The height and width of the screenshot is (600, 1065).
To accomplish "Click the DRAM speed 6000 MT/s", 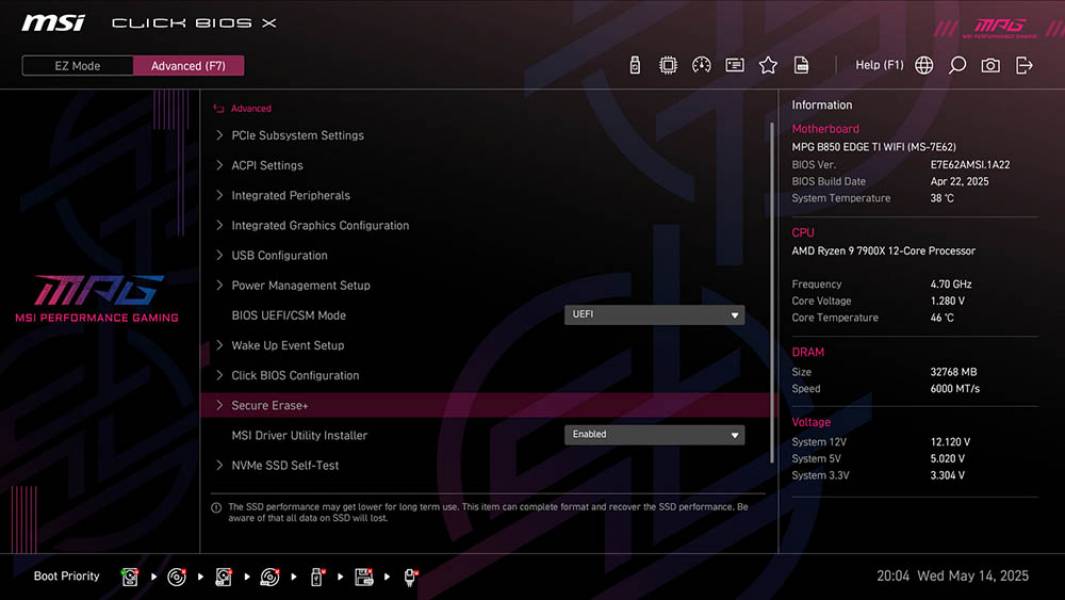I will [955, 389].
